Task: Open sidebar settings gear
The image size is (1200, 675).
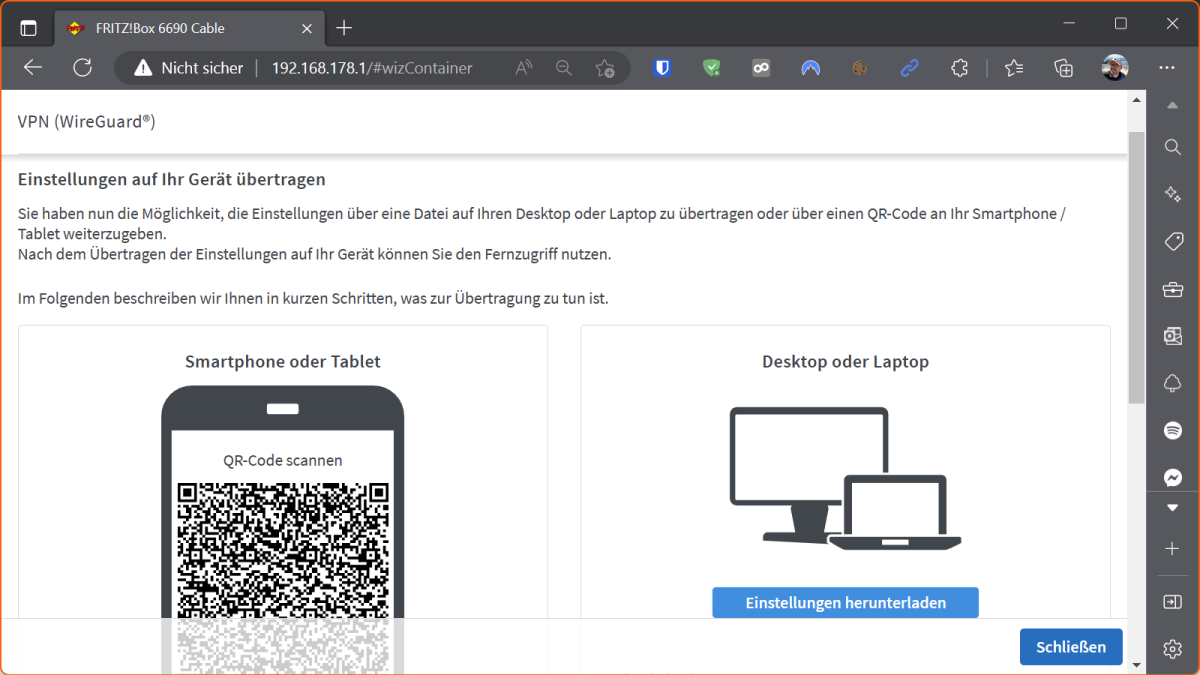Action: click(1173, 649)
